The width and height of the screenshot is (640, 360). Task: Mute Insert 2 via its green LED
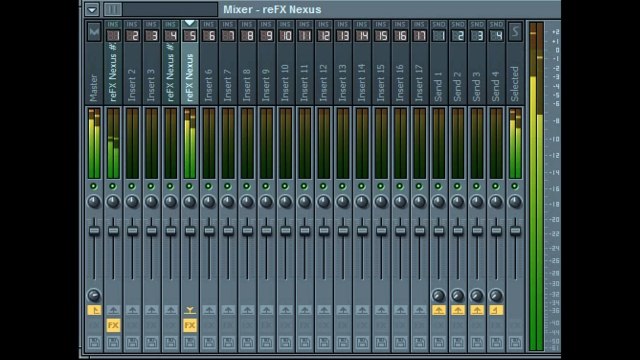(x=132, y=186)
